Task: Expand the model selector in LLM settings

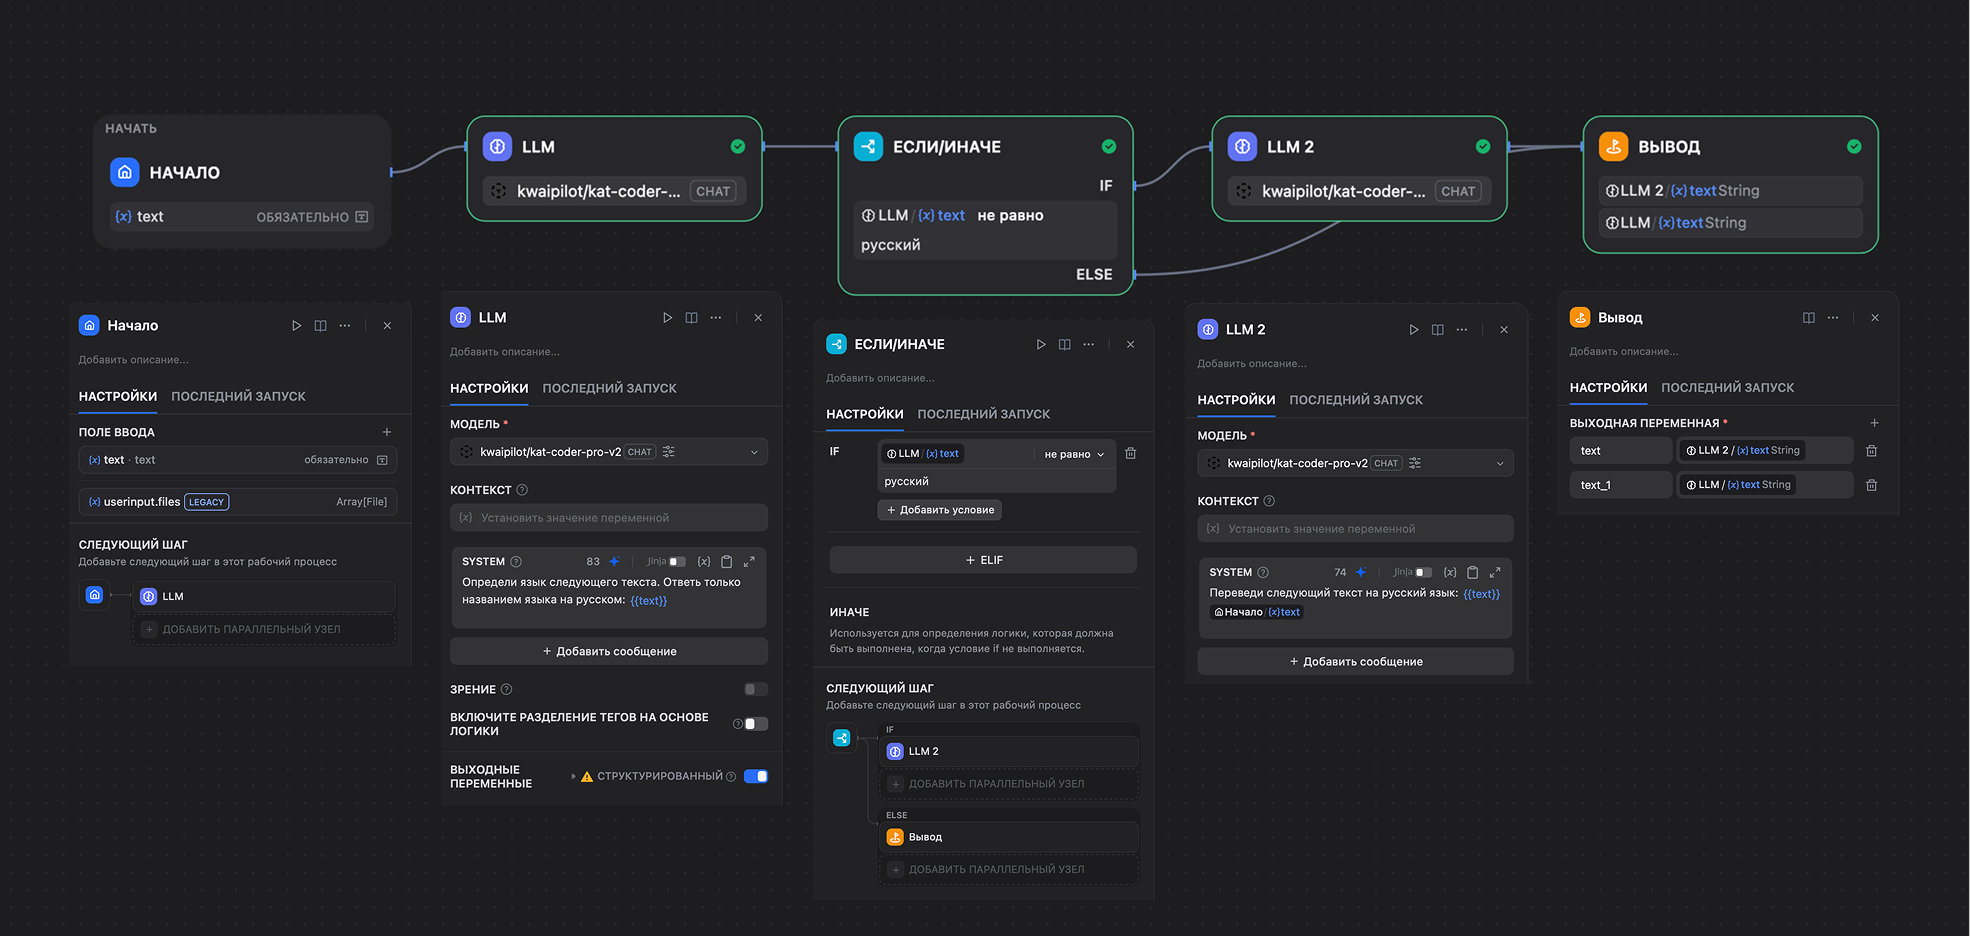Action: 756,451
